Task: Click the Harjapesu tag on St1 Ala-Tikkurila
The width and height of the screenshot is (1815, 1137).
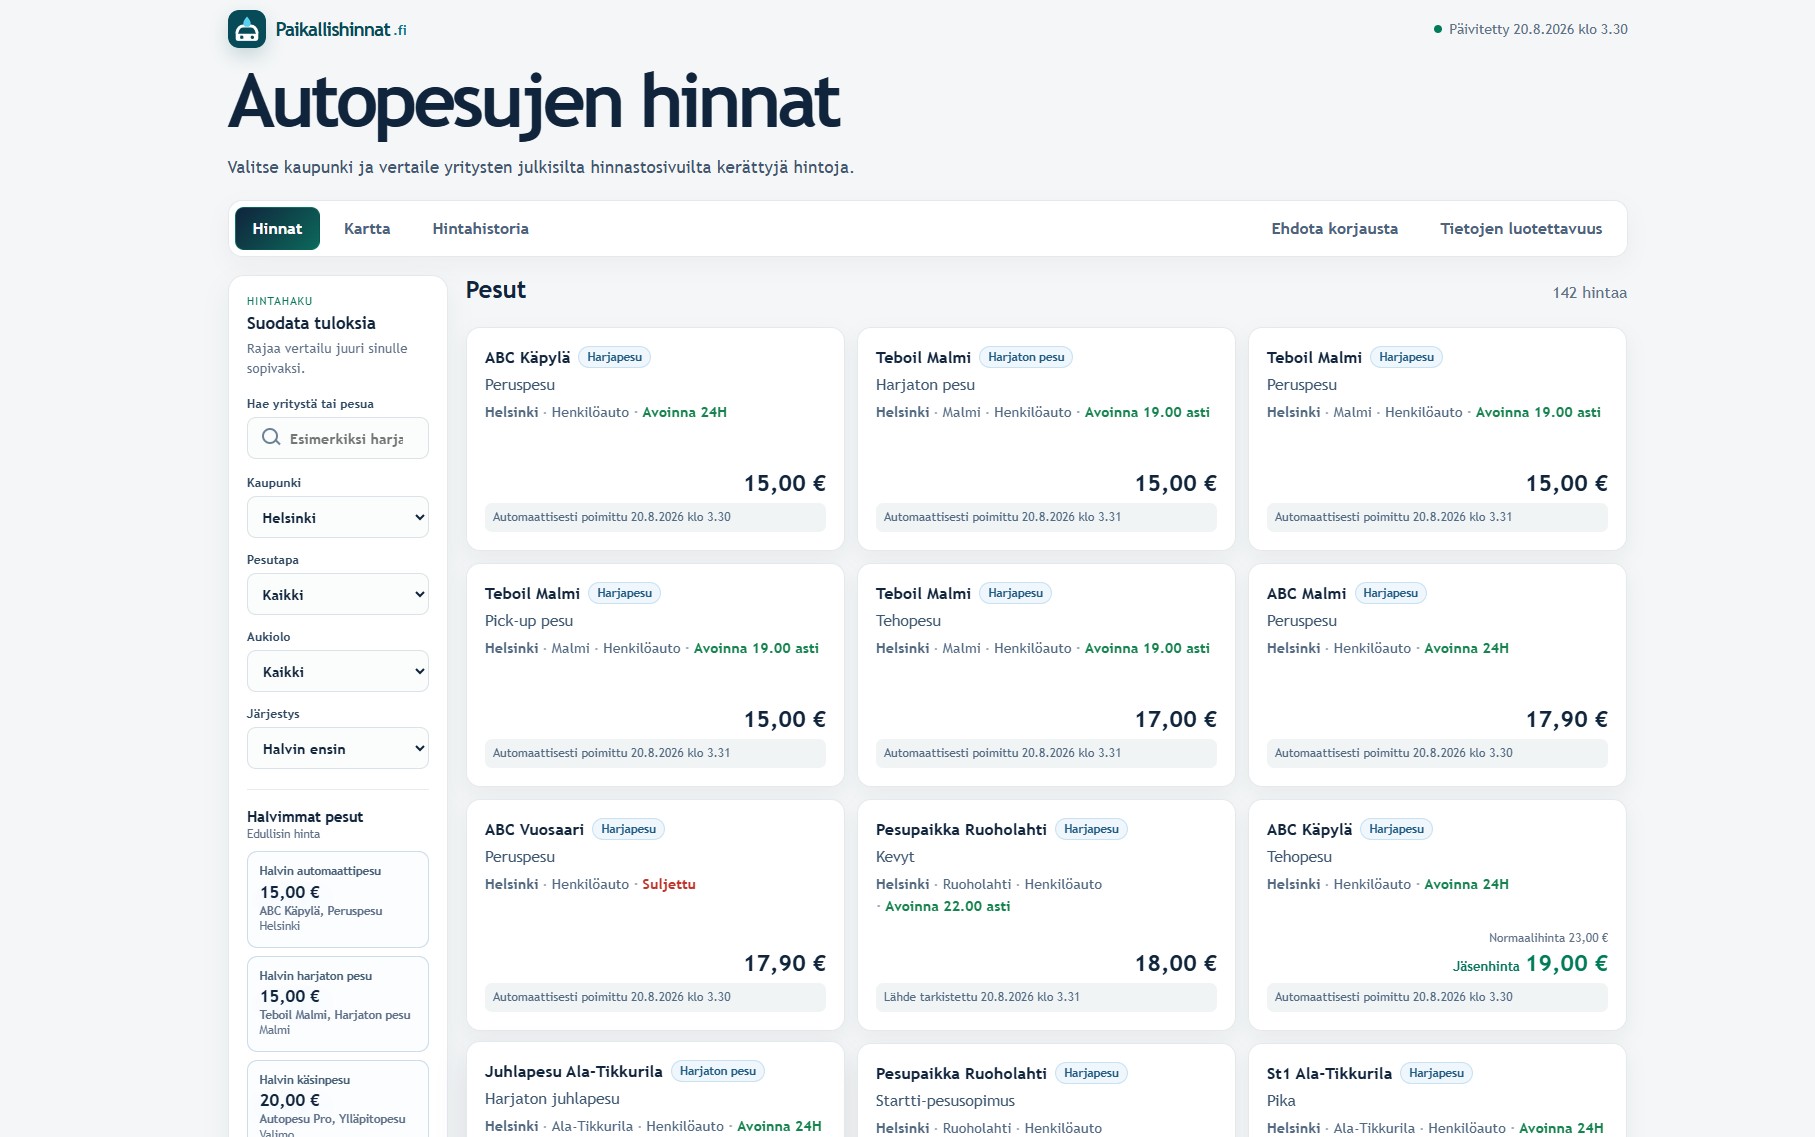Action: click(x=1436, y=1073)
